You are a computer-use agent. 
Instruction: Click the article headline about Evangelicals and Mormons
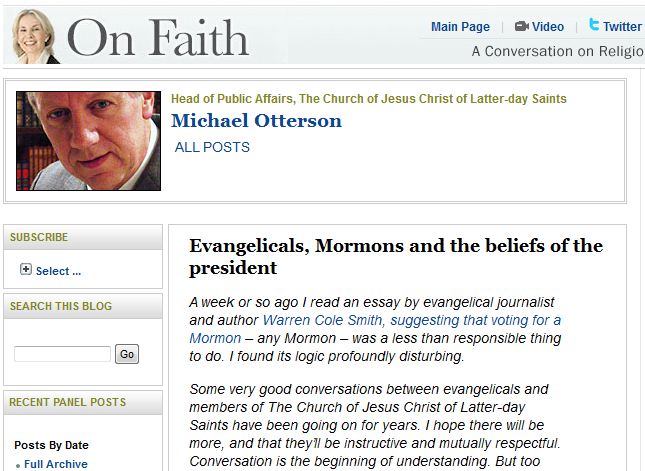(396, 256)
